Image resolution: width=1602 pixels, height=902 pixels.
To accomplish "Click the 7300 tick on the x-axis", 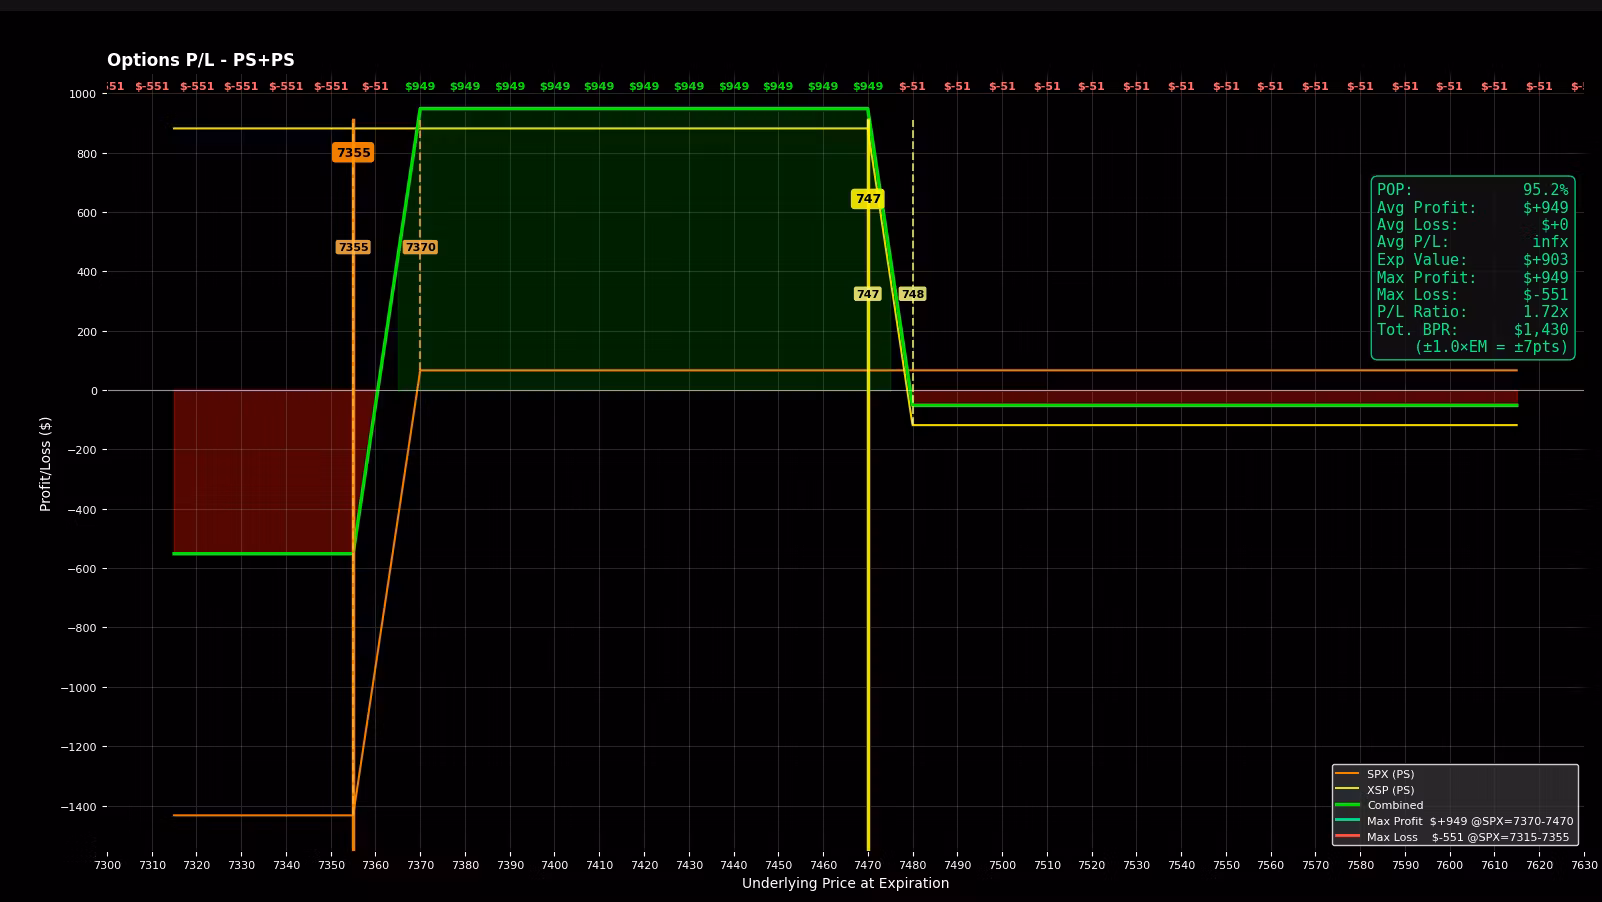I will (x=107, y=865).
